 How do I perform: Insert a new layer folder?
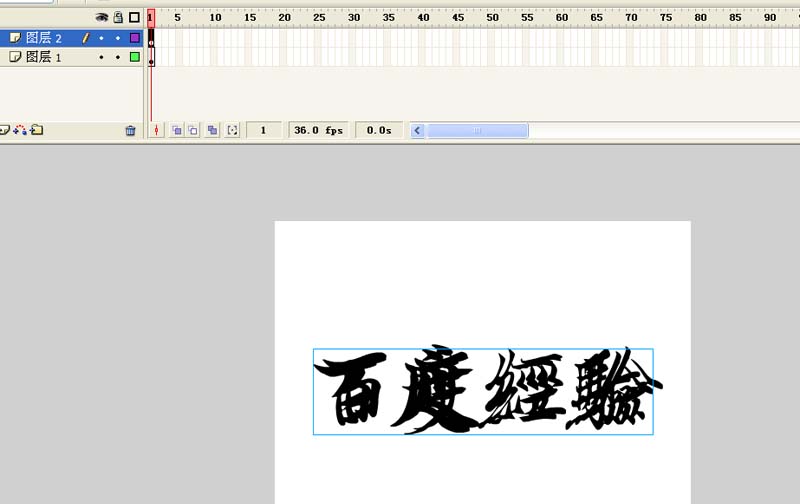click(37, 130)
